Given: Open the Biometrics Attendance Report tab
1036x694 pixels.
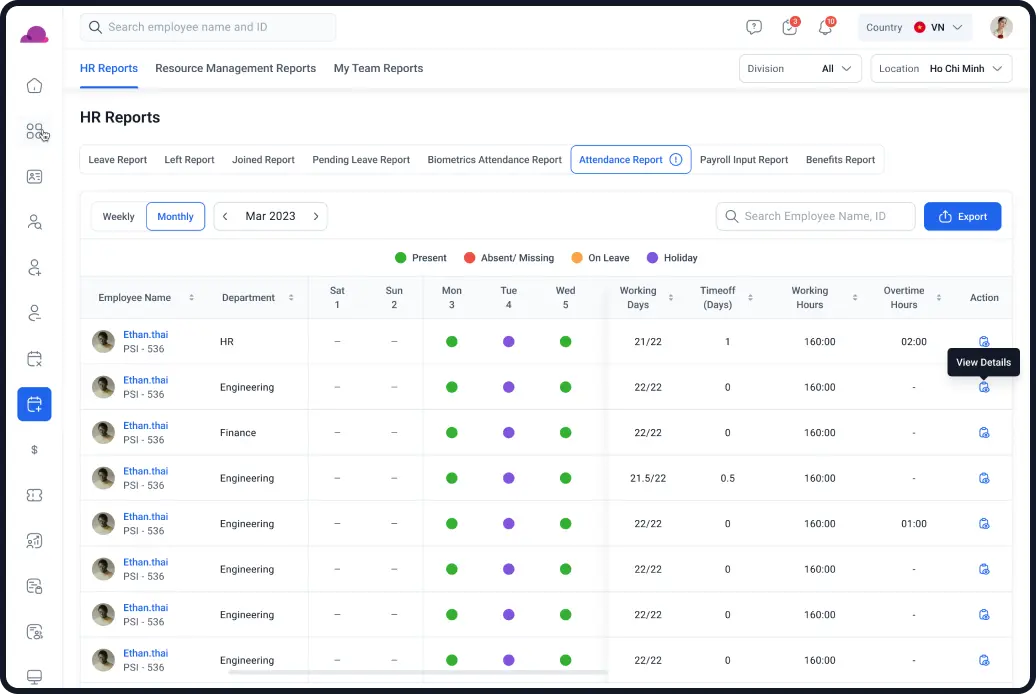Looking at the screenshot, I should 494,159.
